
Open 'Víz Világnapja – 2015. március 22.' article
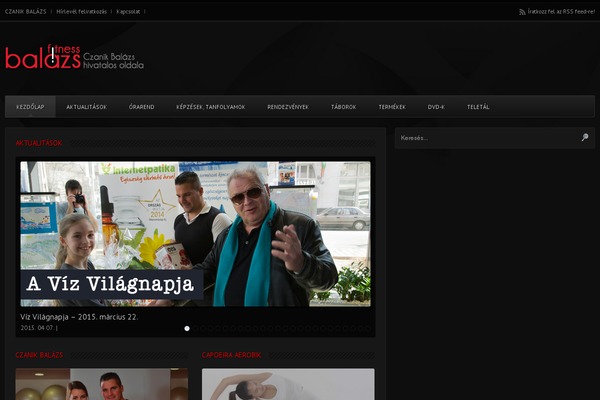point(79,317)
